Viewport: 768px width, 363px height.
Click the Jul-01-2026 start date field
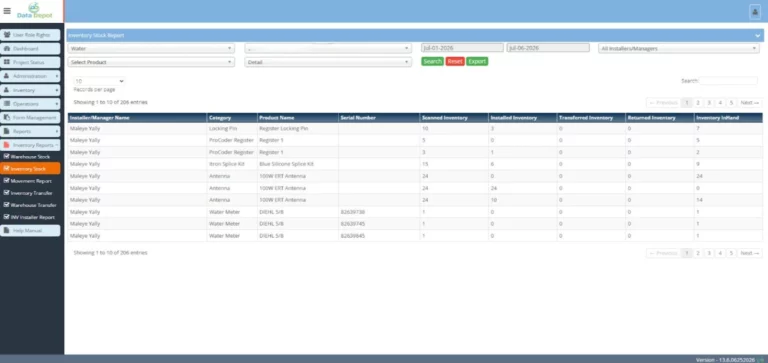(x=462, y=48)
